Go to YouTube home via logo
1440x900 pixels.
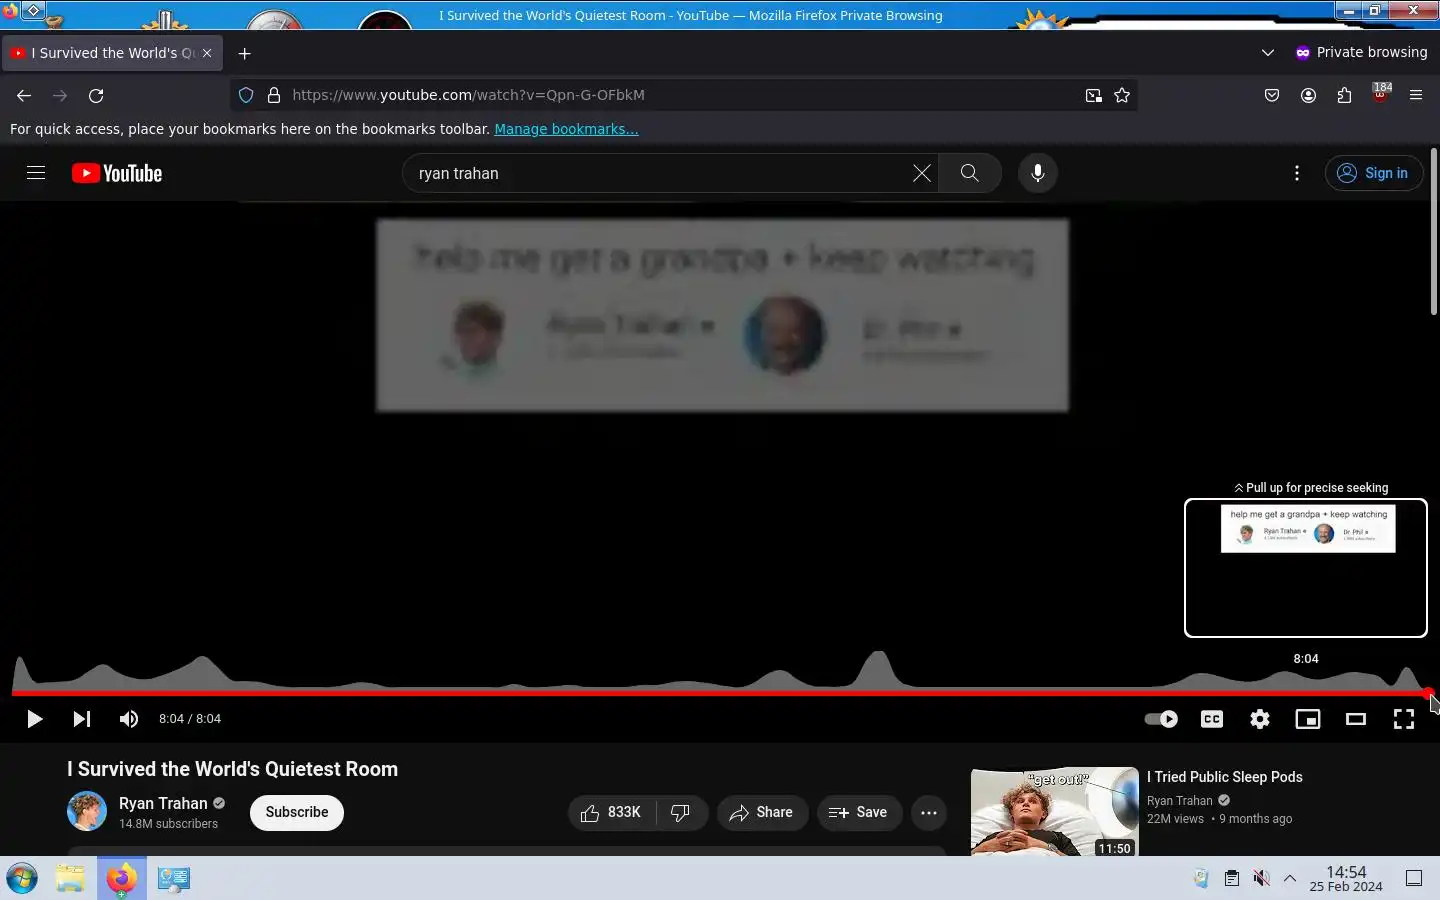coord(117,173)
